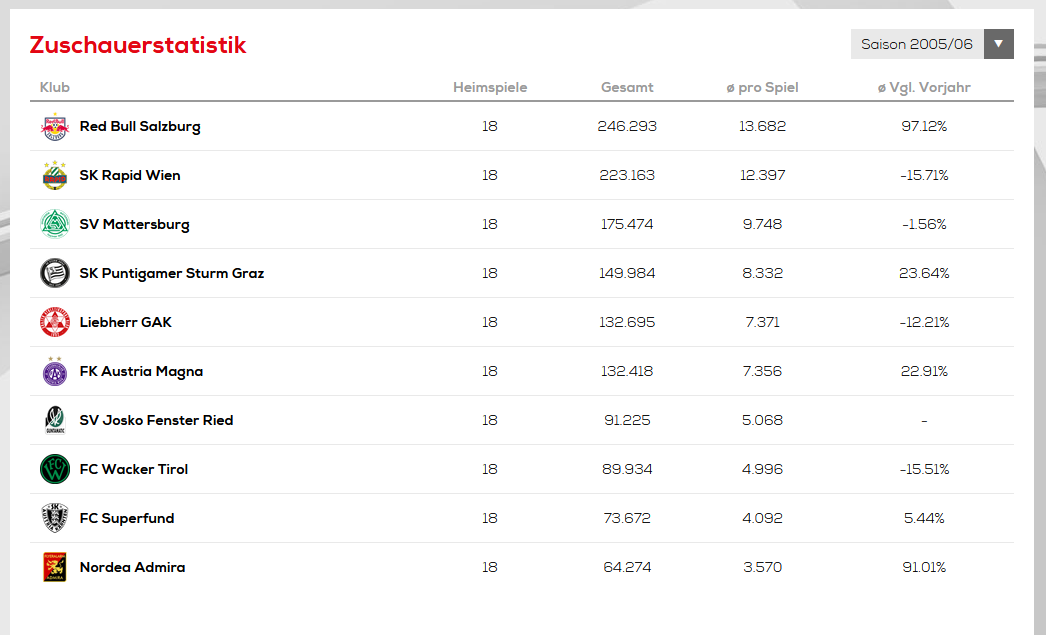
Task: Click the Sturm Graz club crest
Action: 55,273
